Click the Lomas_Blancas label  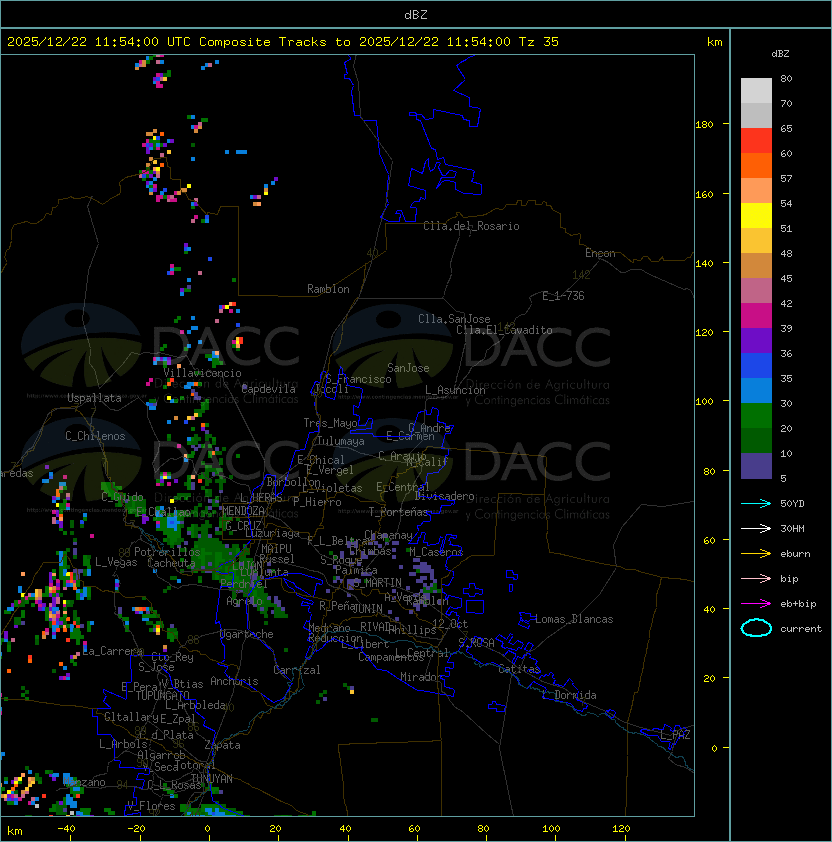click(574, 619)
